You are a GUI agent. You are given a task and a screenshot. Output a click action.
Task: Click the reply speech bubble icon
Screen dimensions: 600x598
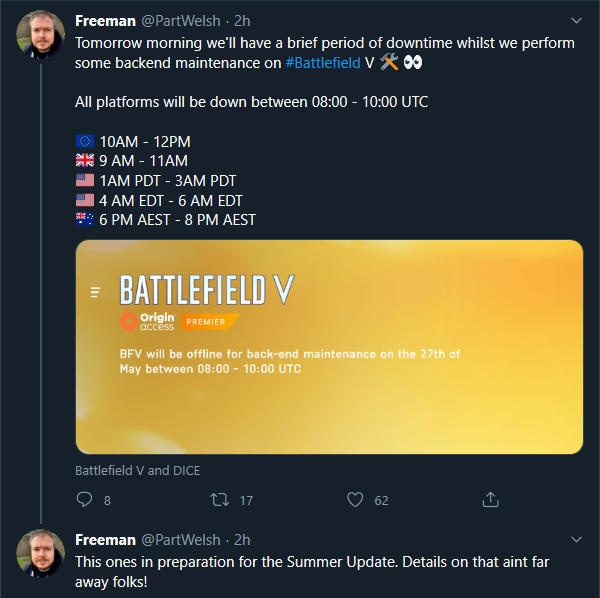[84, 499]
